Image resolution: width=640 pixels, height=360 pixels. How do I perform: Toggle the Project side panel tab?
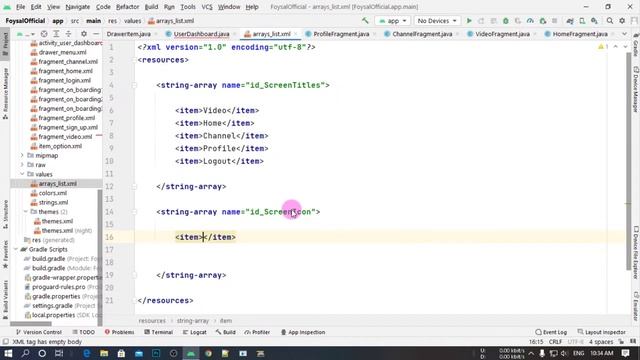pyautogui.click(x=5, y=44)
